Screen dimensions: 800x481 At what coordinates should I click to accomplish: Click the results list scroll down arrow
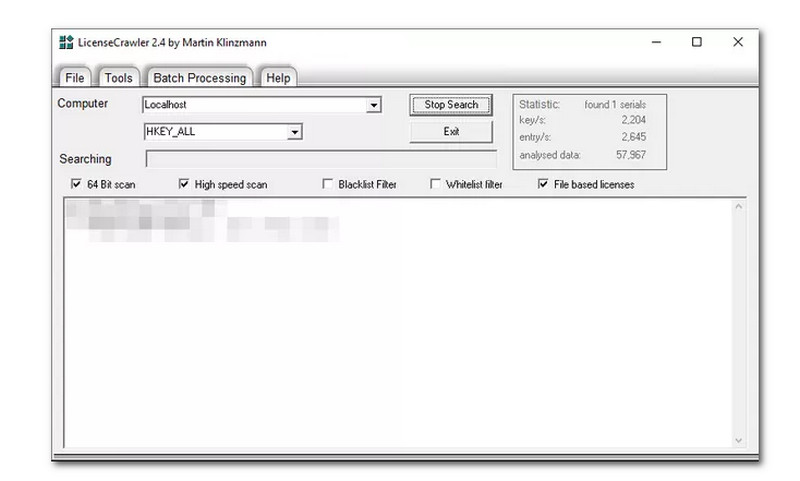[x=739, y=440]
